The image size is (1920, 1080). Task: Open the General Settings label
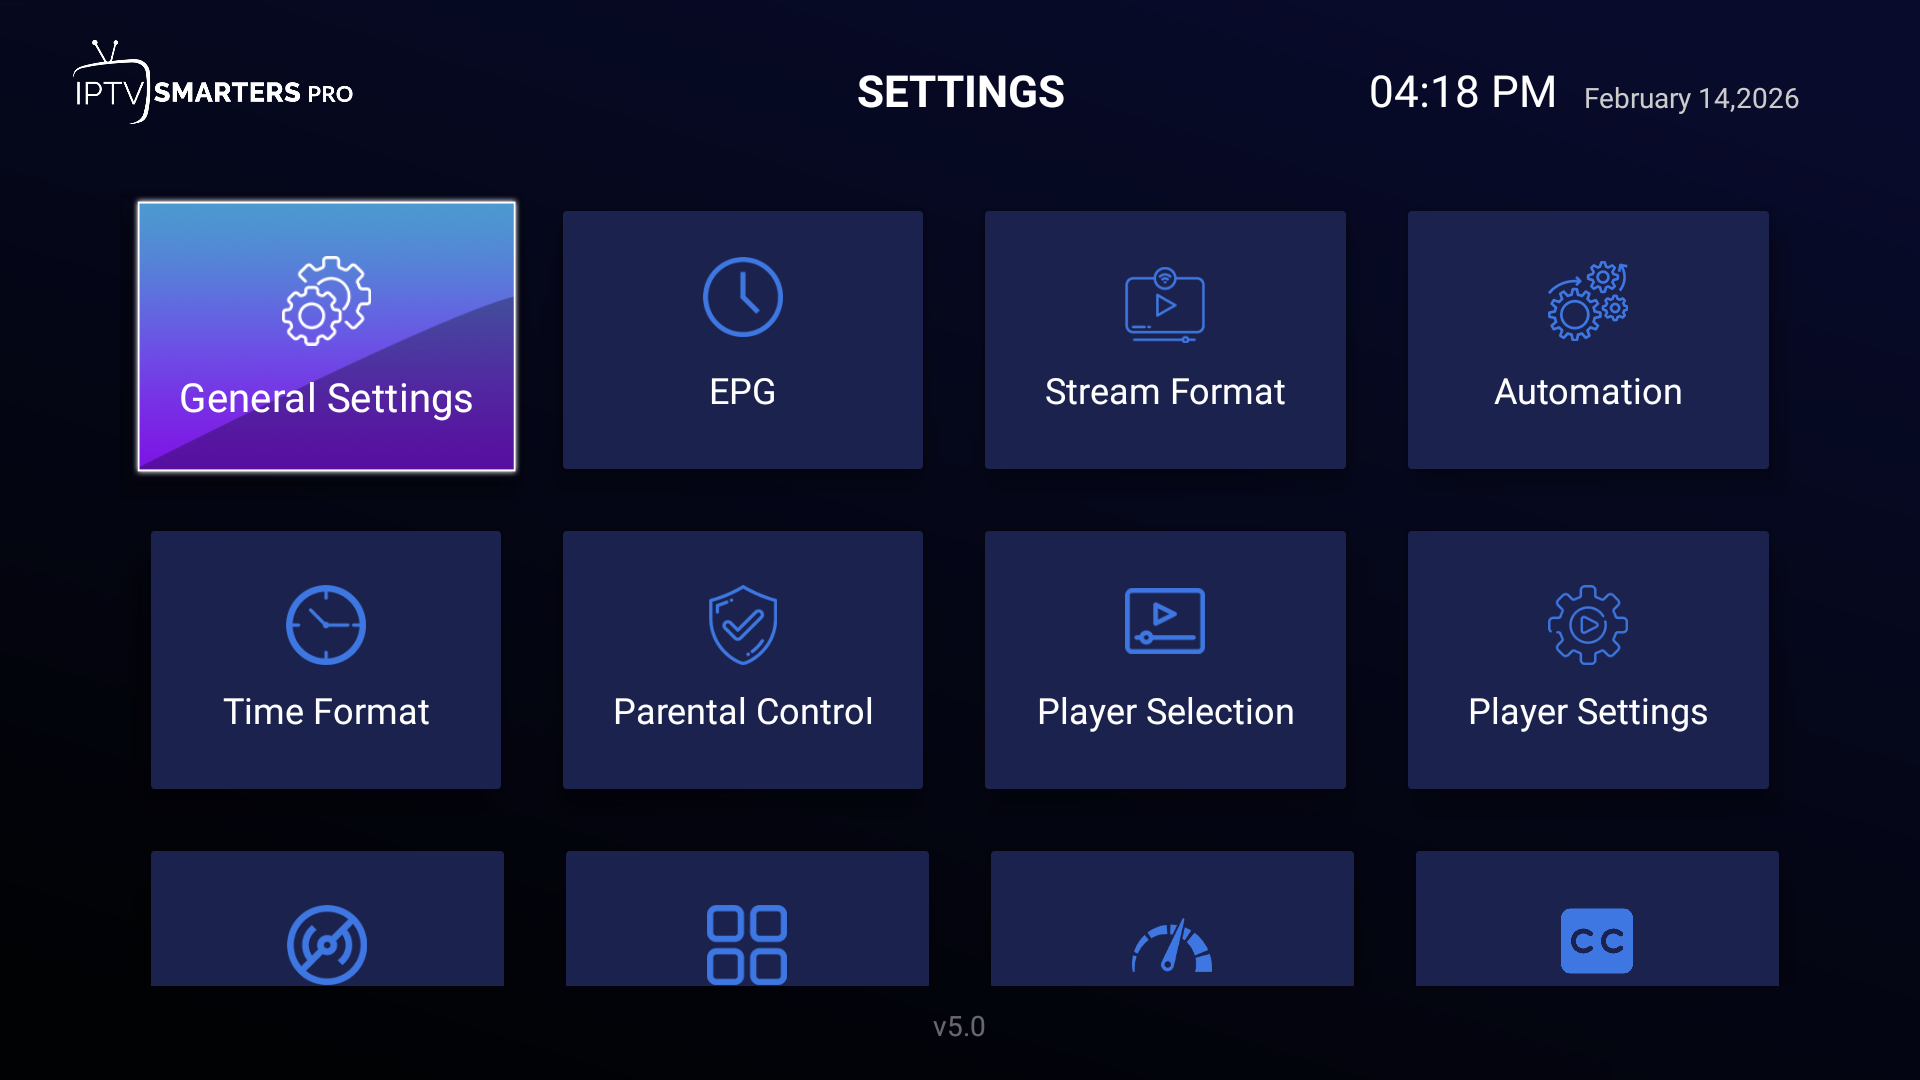(x=326, y=399)
